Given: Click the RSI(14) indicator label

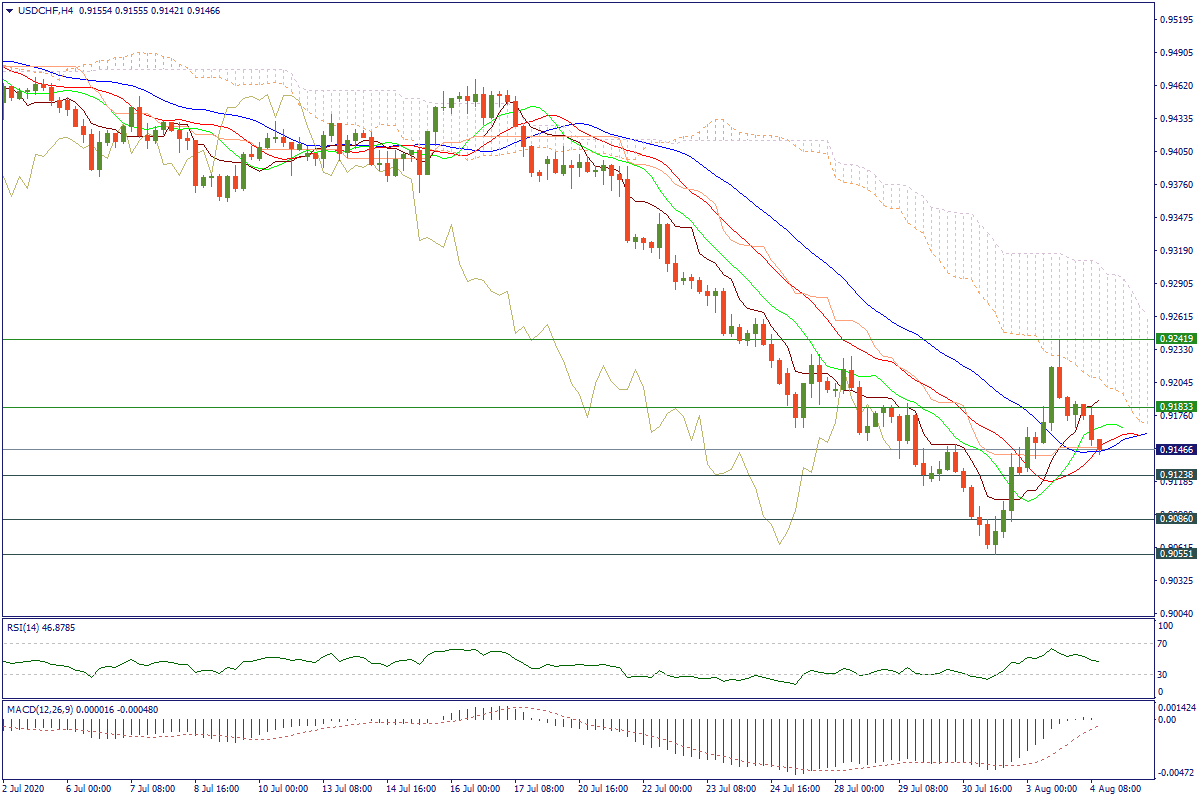Looking at the screenshot, I should 27,627.
